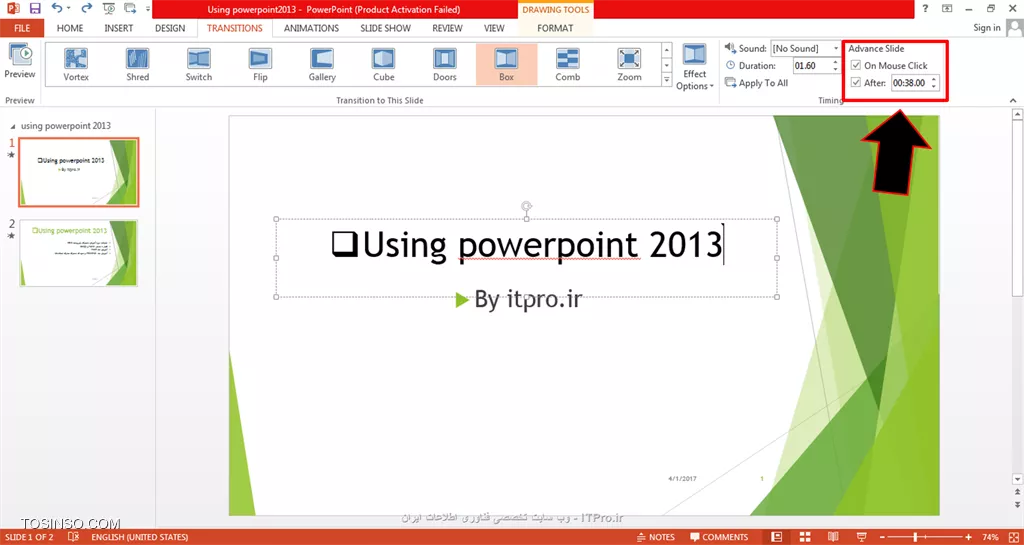The height and width of the screenshot is (545, 1024).
Task: Open Ribbon Display Options
Action: (x=947, y=8)
